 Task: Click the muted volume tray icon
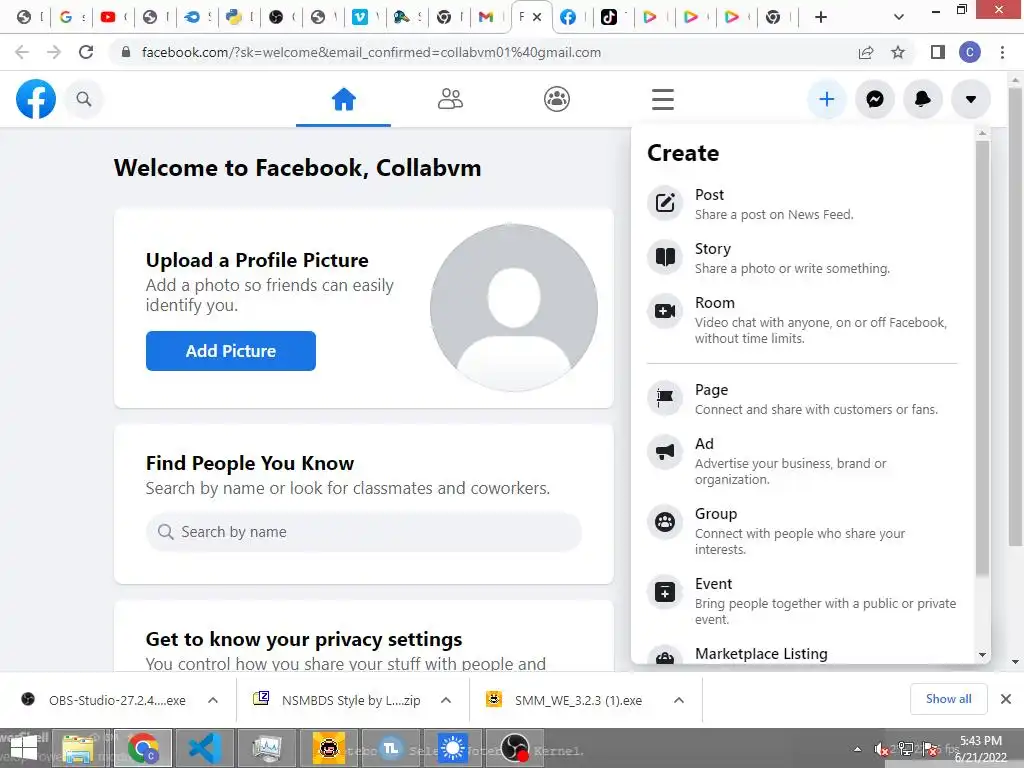tap(881, 749)
